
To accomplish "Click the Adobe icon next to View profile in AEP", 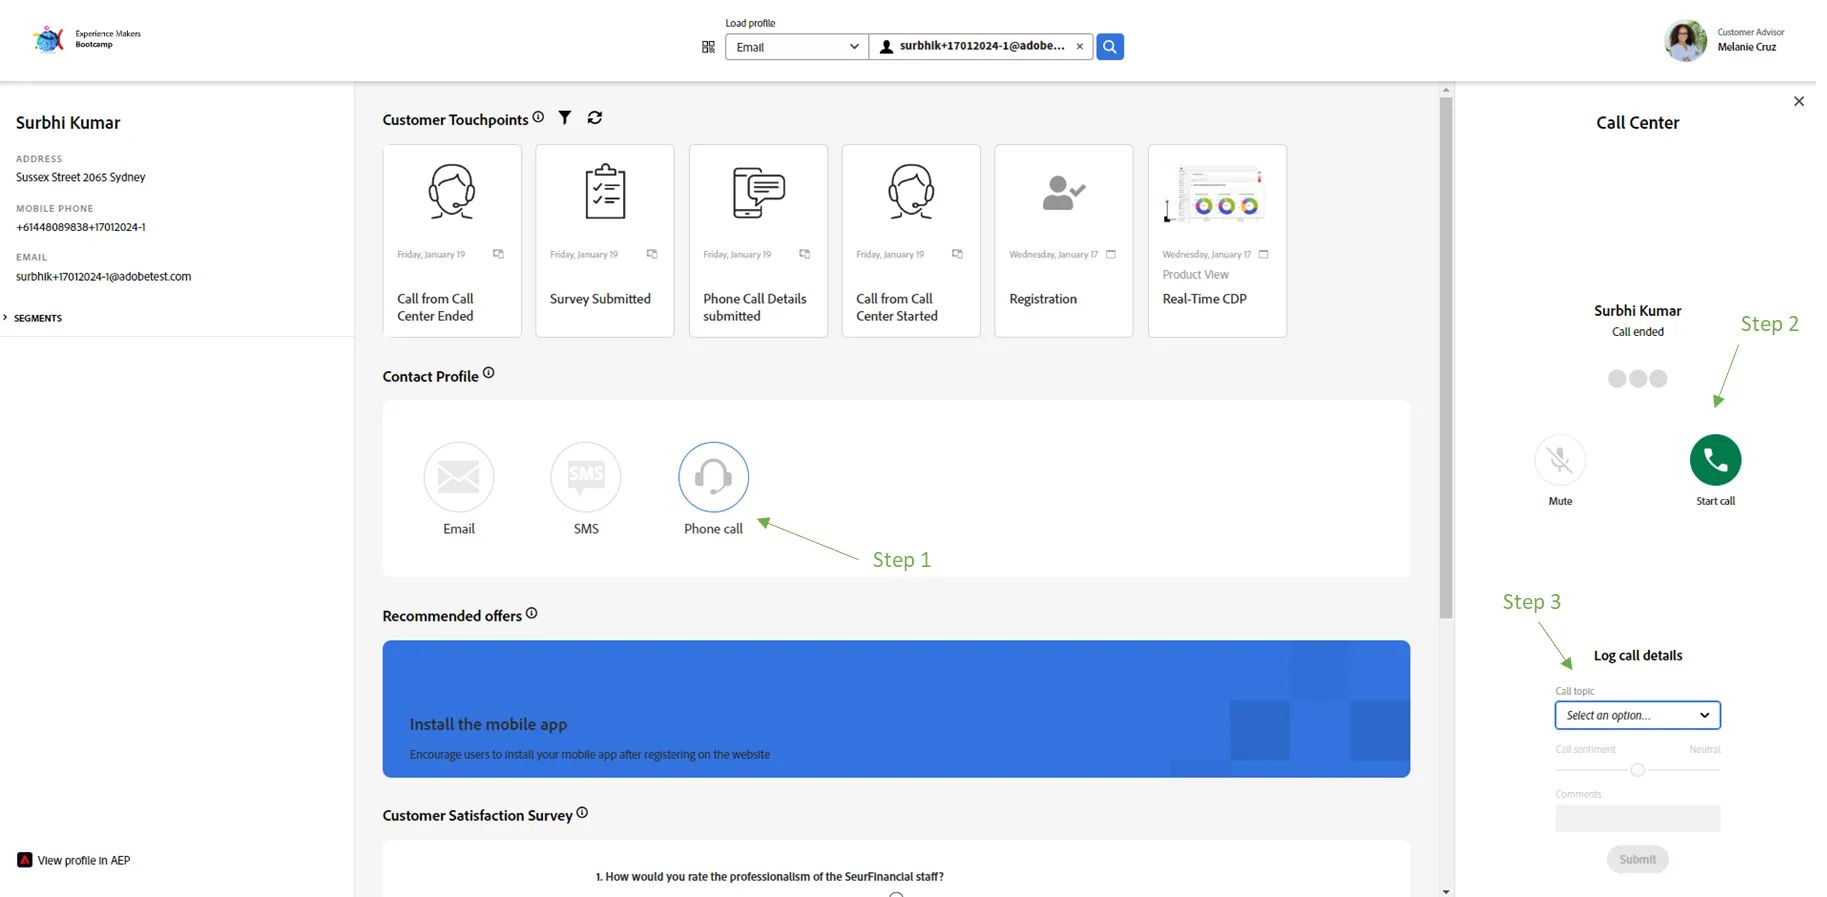I will 25,860.
